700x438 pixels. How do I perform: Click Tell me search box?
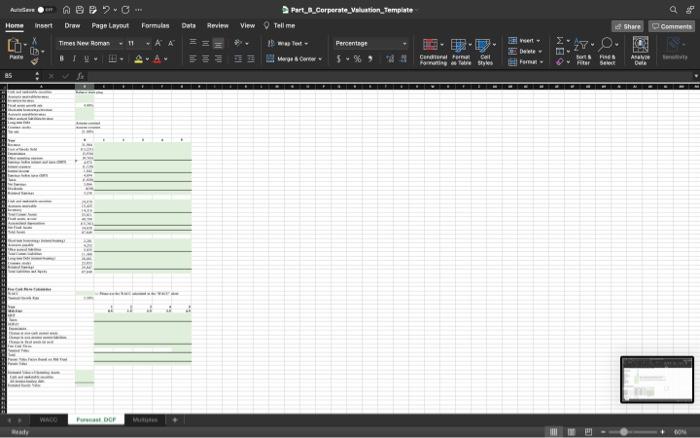pos(279,25)
